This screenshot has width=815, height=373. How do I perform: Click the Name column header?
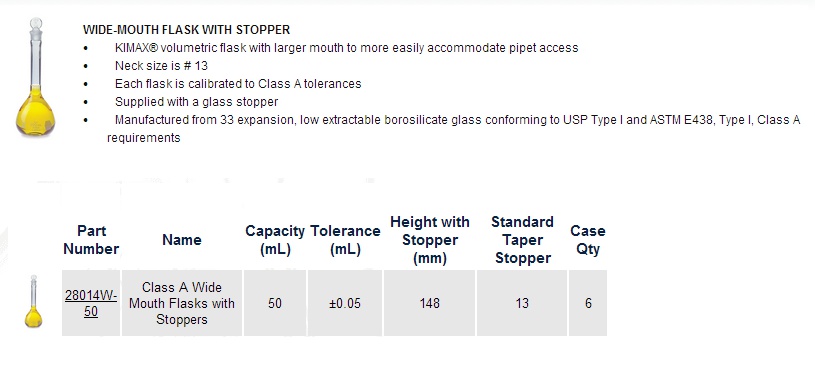(181, 239)
